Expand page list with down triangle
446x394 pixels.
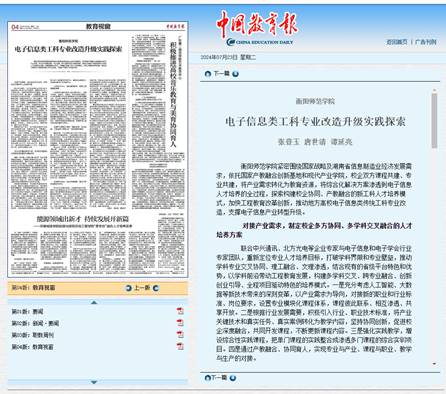click(x=94, y=382)
